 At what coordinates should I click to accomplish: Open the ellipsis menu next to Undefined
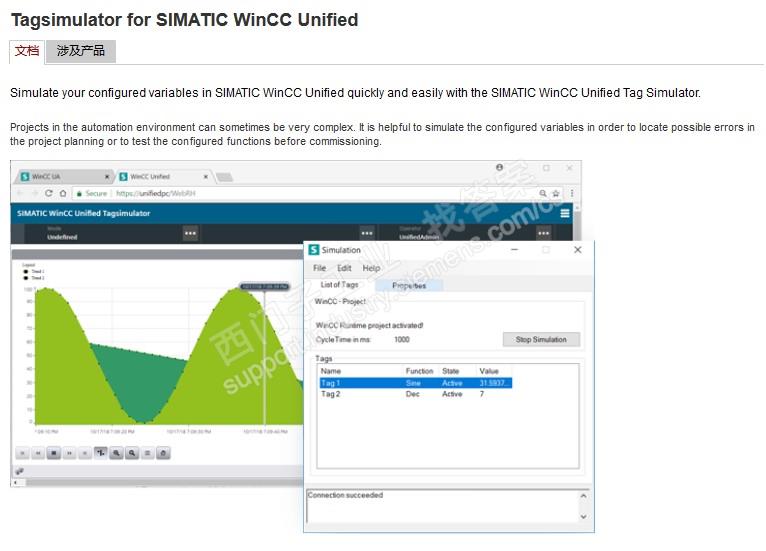190,233
